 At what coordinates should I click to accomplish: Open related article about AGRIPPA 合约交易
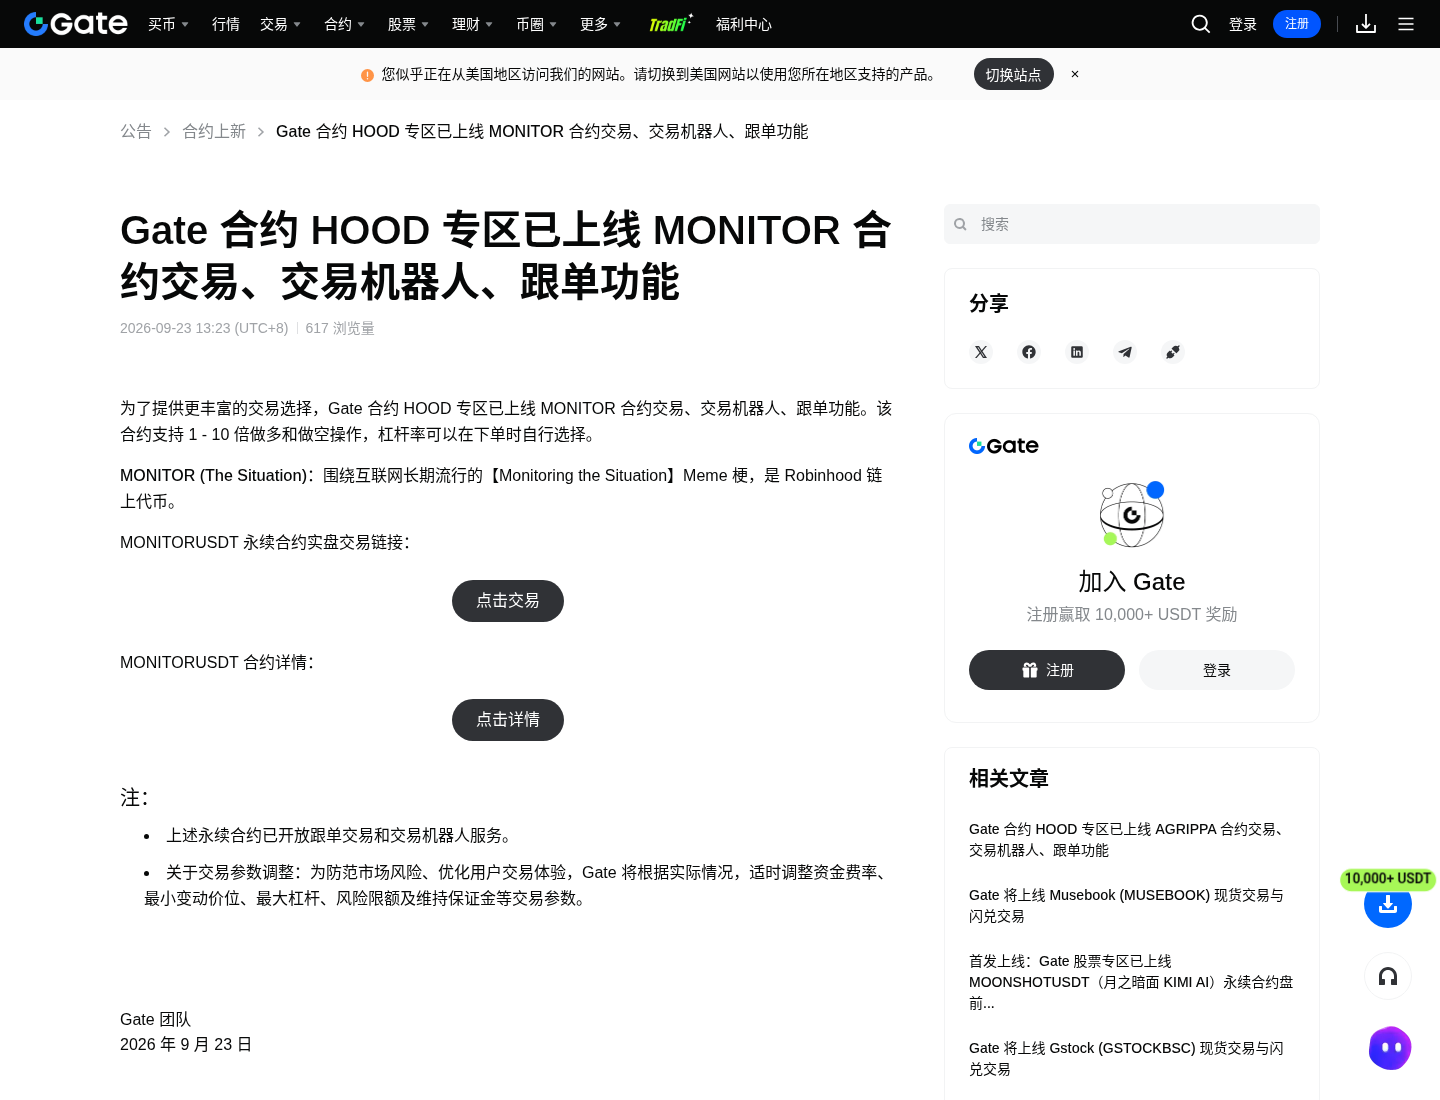click(1132, 839)
